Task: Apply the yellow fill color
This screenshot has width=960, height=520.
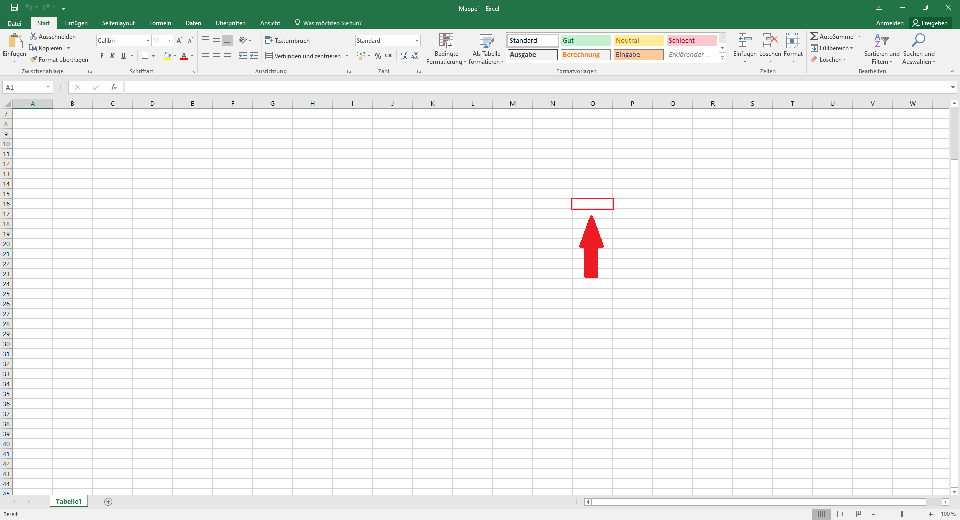Action: pos(167,56)
